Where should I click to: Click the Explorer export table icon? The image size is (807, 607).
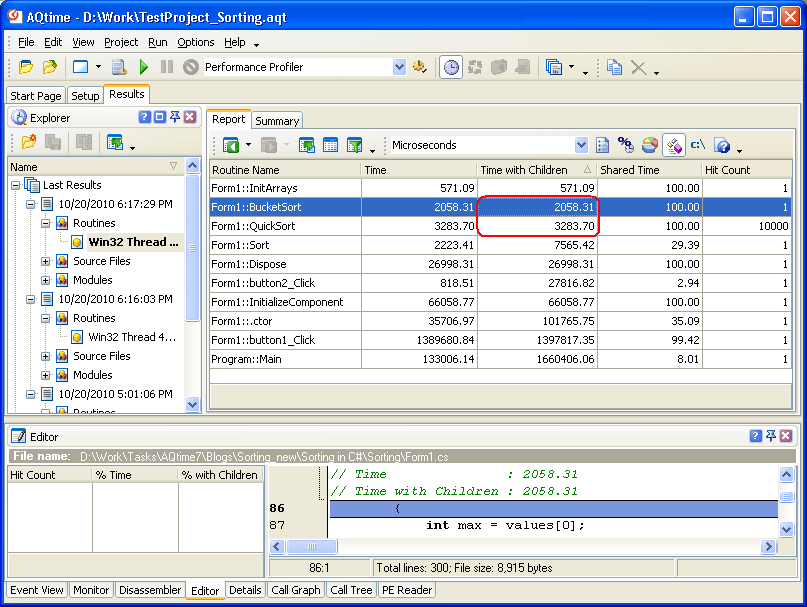click(x=114, y=142)
